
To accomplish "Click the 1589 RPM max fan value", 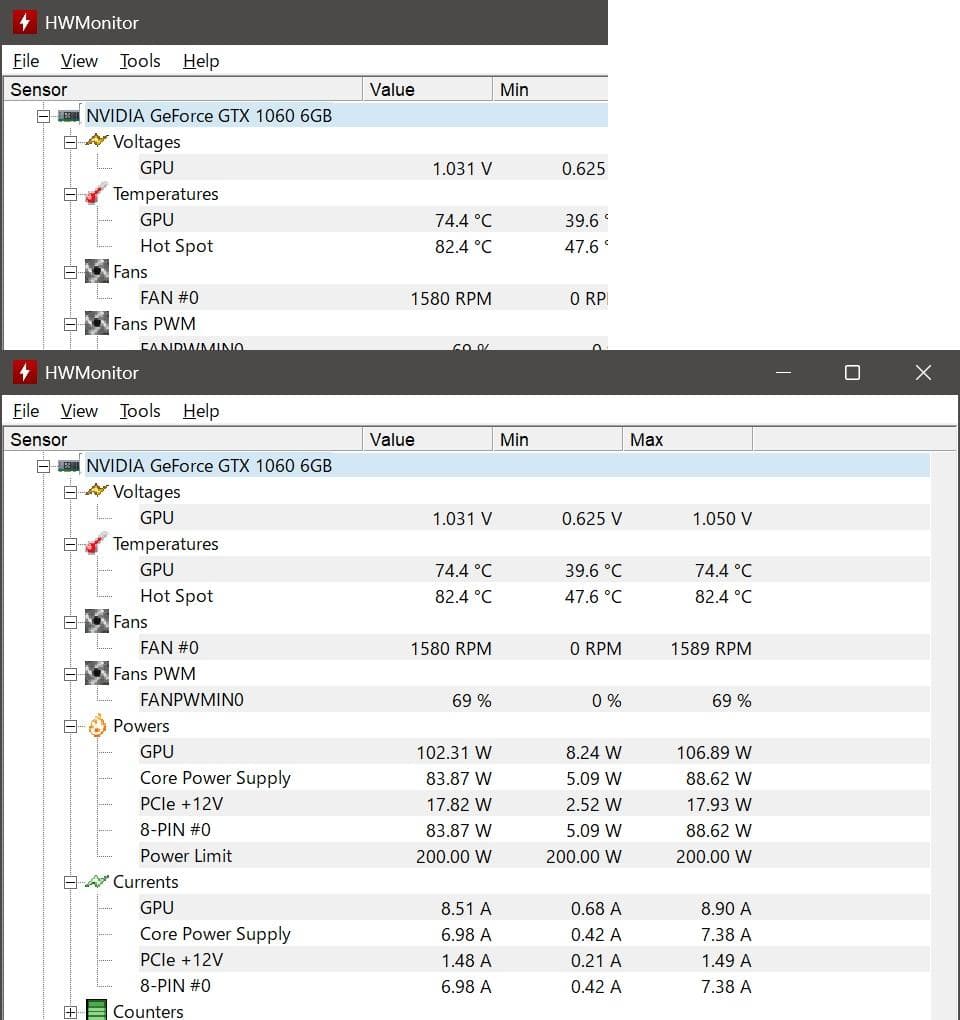I will [711, 649].
